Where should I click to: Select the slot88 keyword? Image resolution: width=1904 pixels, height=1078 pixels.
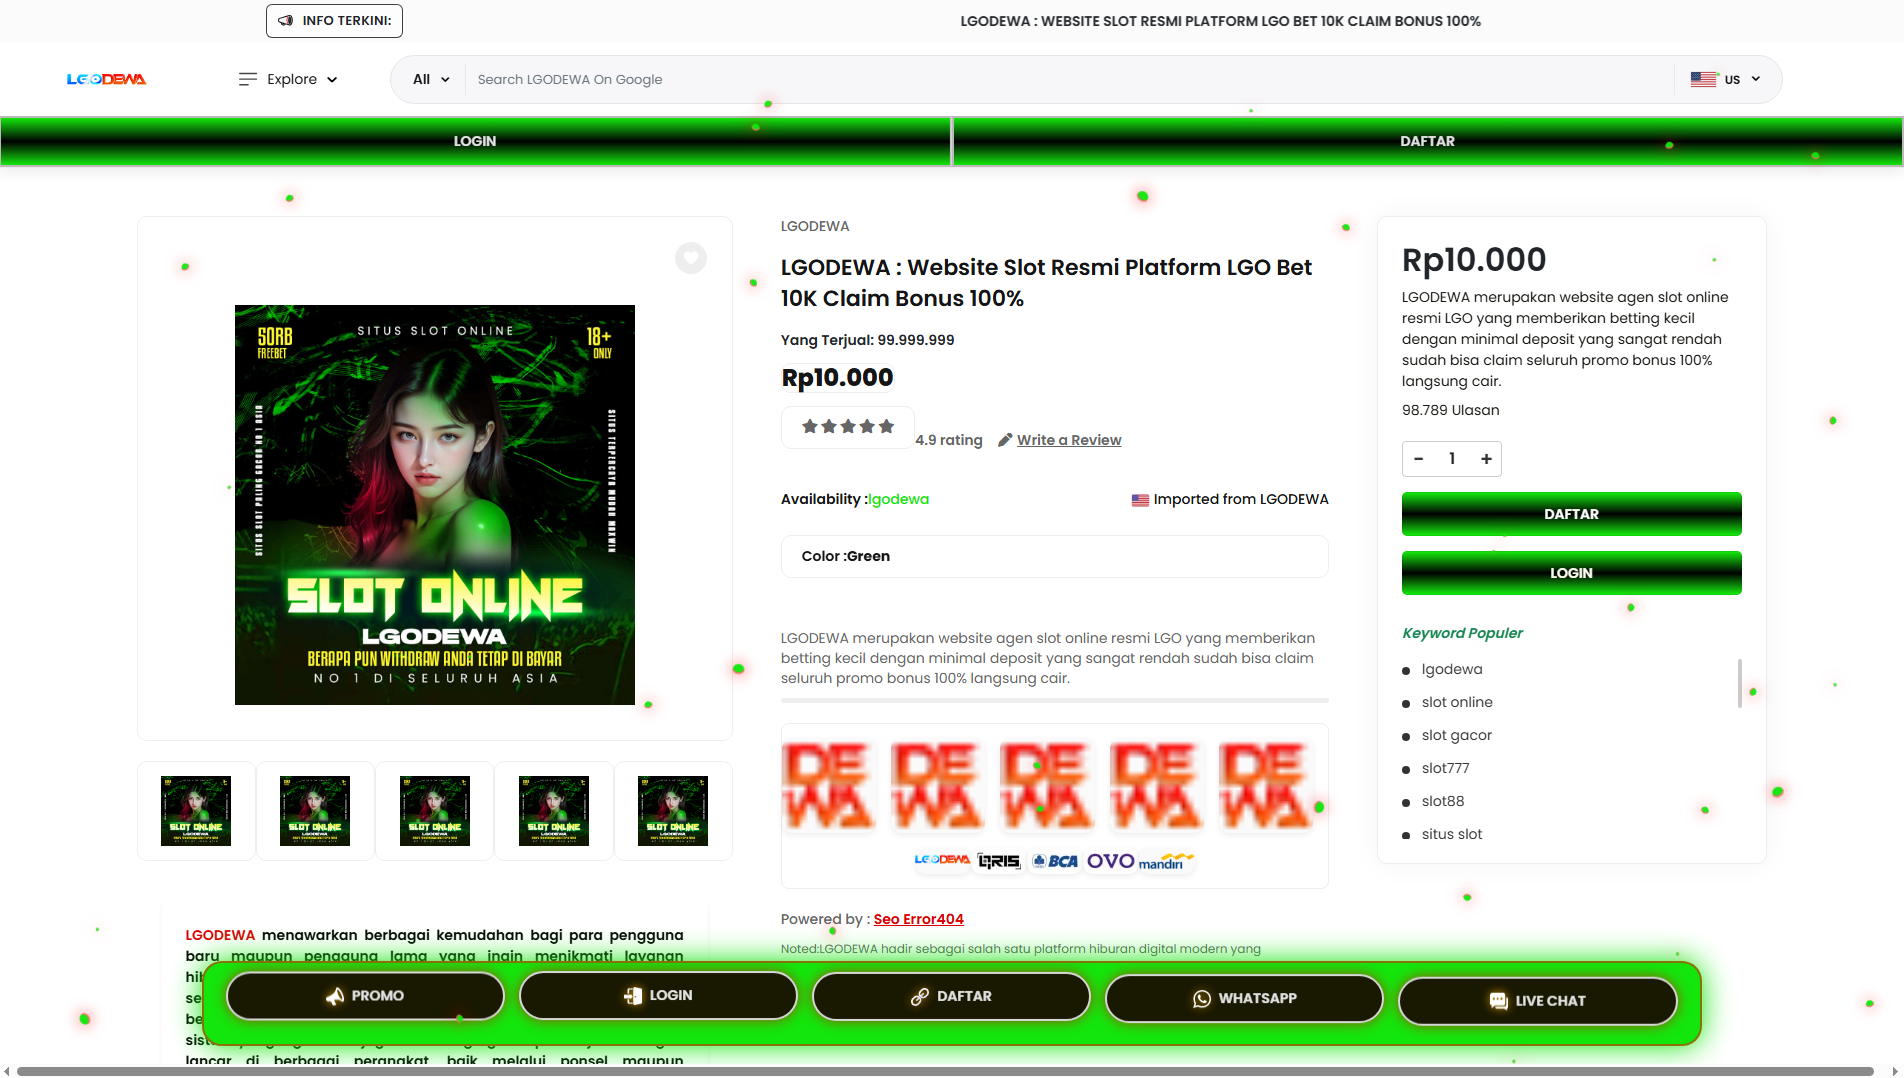pos(1443,801)
